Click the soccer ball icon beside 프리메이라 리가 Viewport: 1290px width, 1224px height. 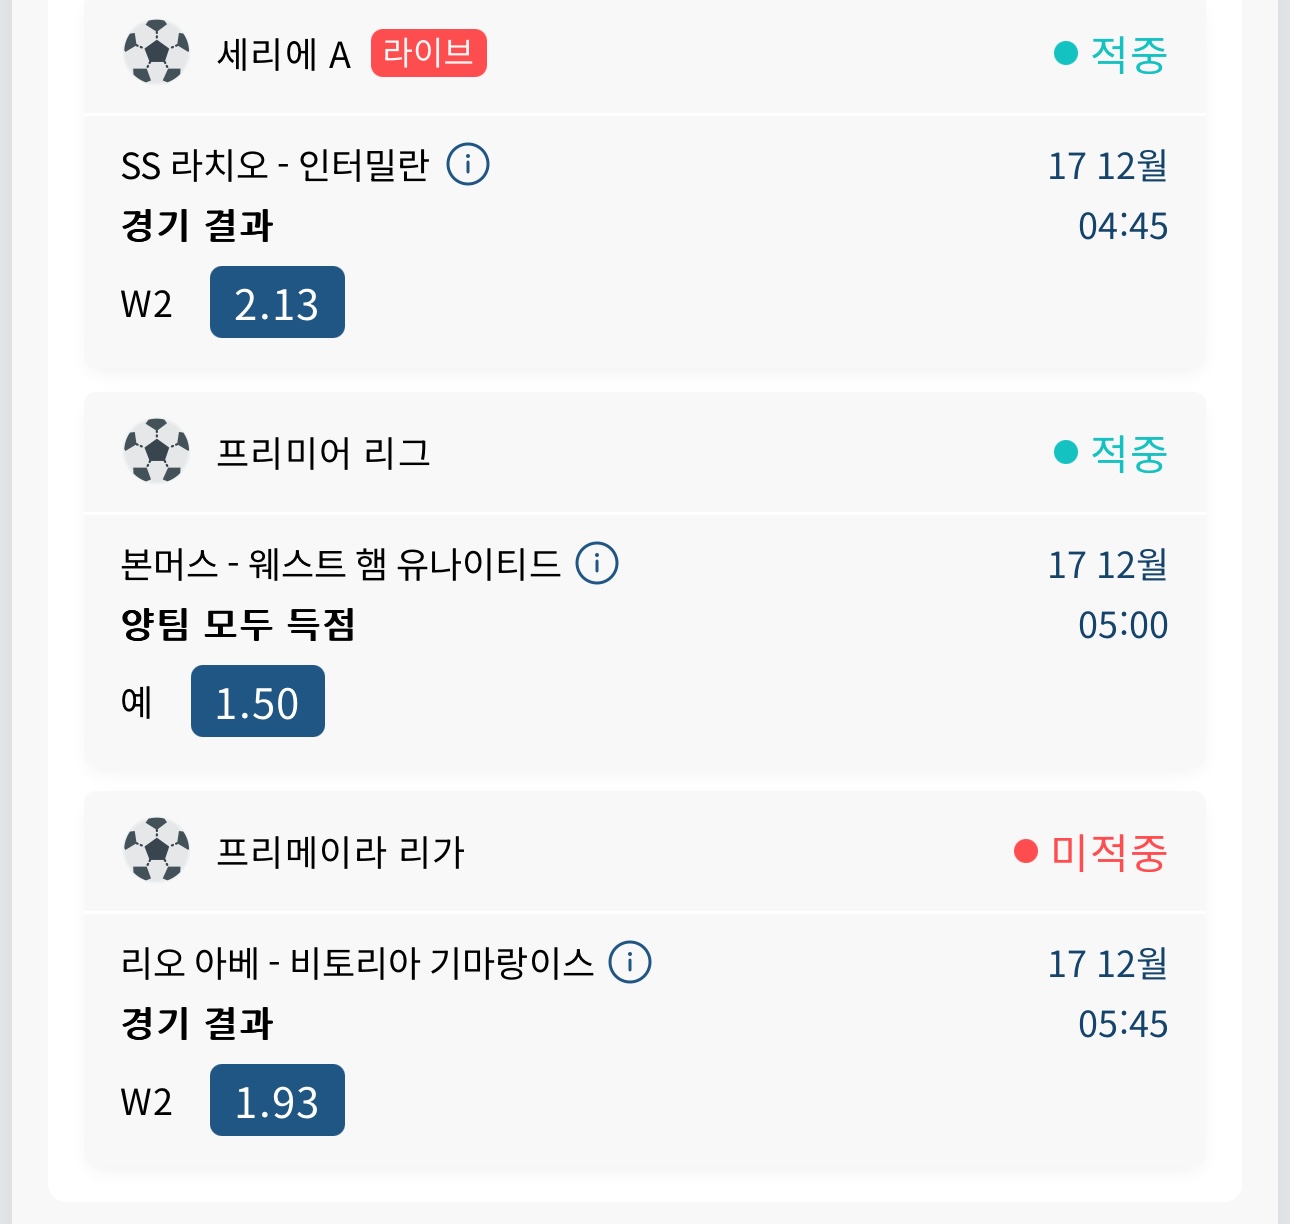click(156, 850)
